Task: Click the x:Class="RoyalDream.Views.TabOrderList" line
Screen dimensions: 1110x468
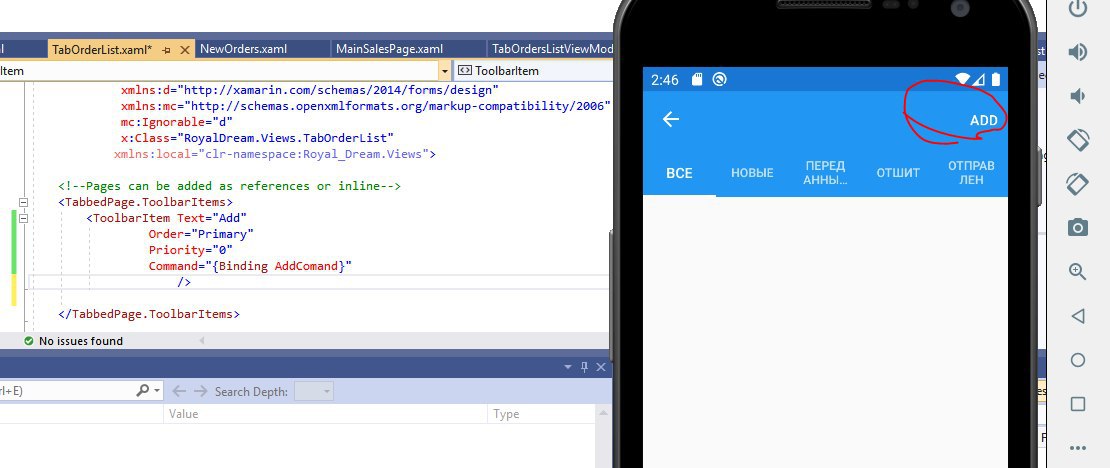Action: click(x=257, y=137)
